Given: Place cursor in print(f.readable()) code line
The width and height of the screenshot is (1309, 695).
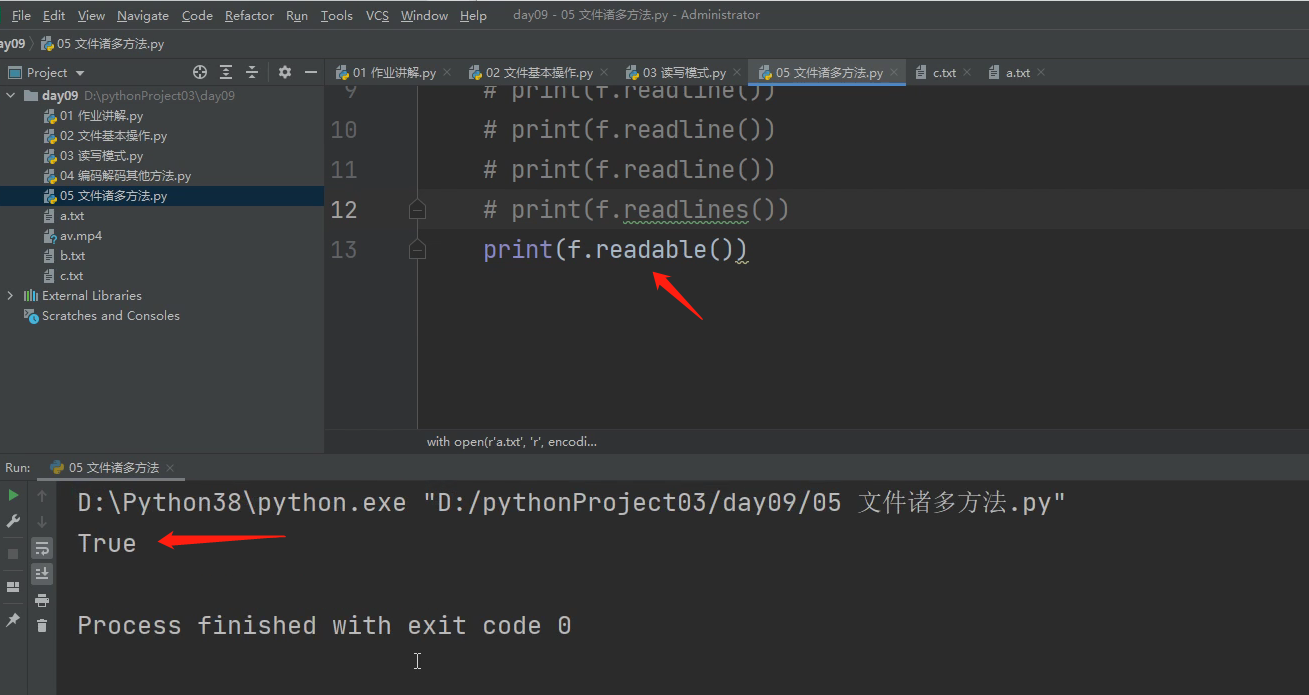Looking at the screenshot, I should click(615, 249).
